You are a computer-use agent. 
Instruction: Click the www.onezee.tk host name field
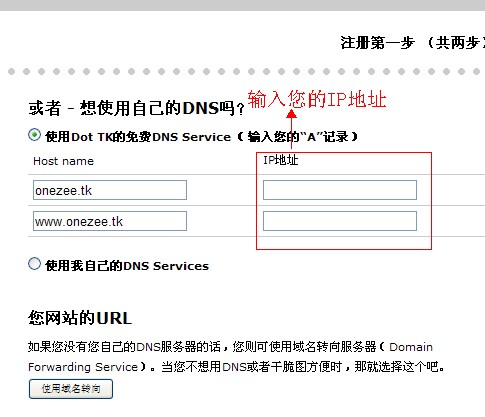click(x=110, y=221)
